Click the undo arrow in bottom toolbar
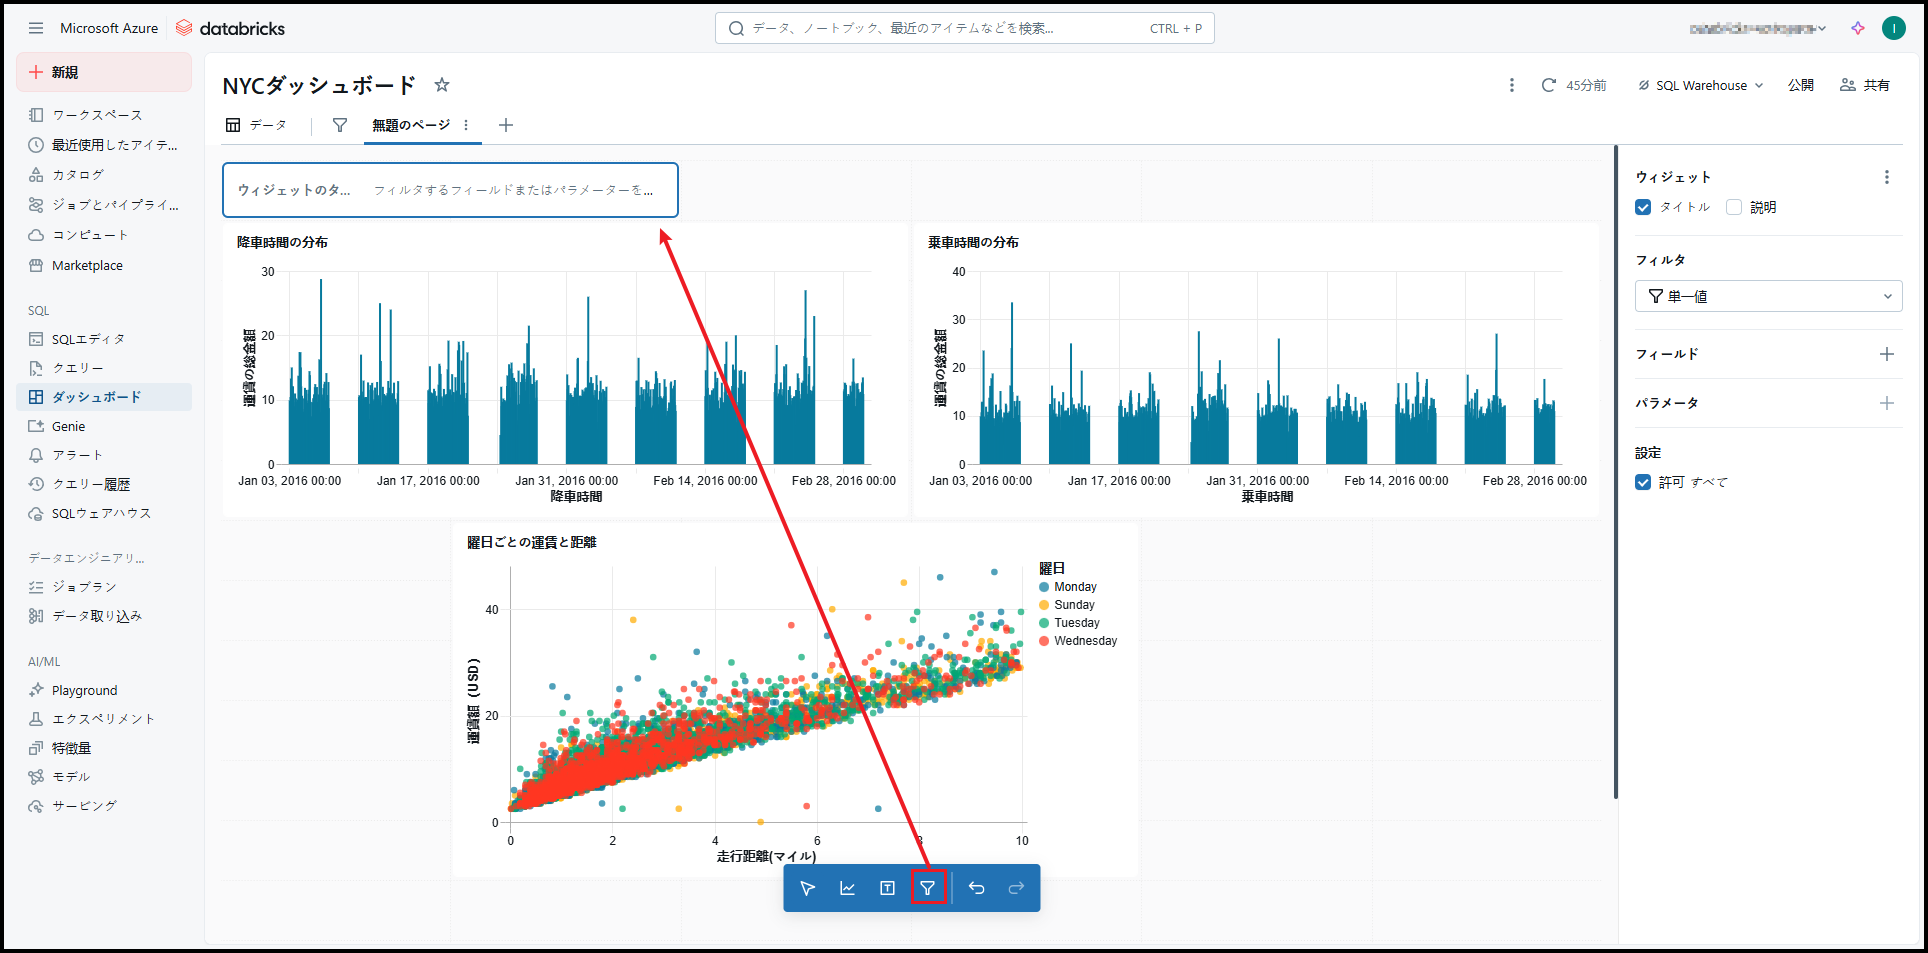 coord(976,888)
